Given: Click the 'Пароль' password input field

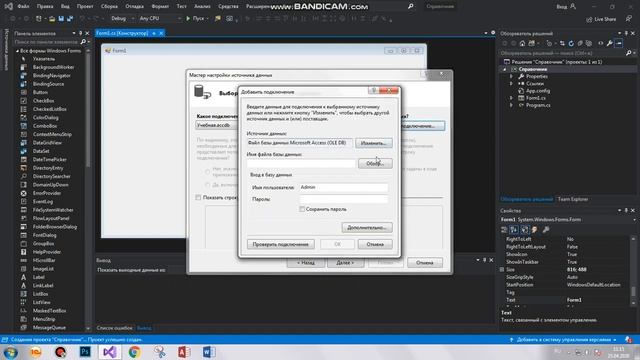Looking at the screenshot, I should point(344,199).
